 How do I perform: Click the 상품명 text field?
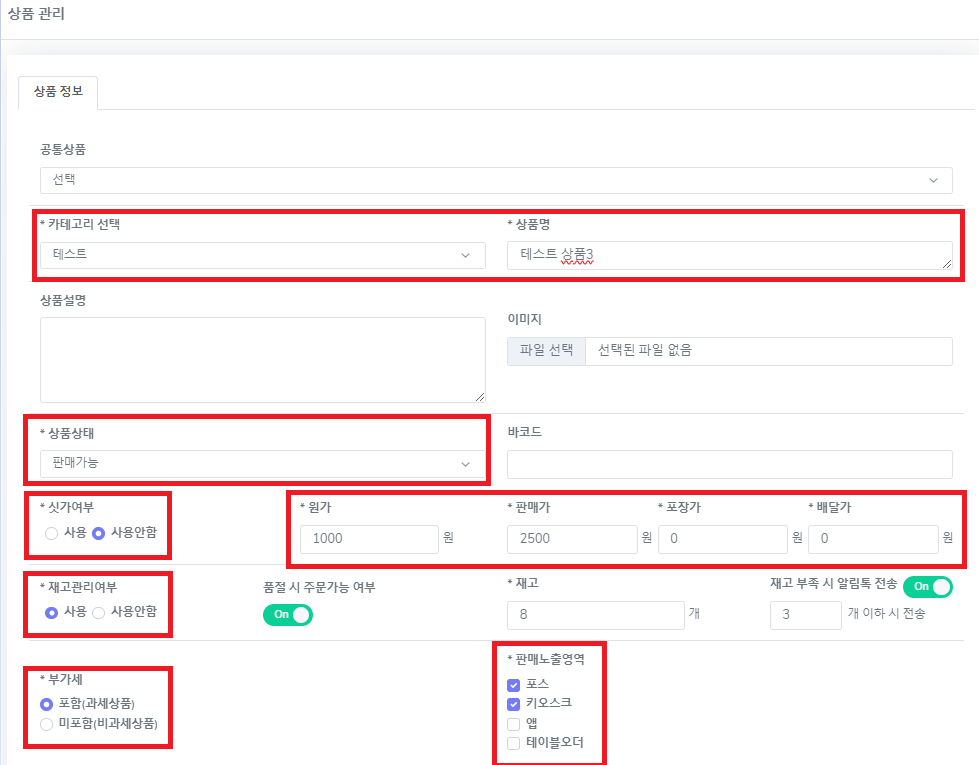tap(729, 255)
